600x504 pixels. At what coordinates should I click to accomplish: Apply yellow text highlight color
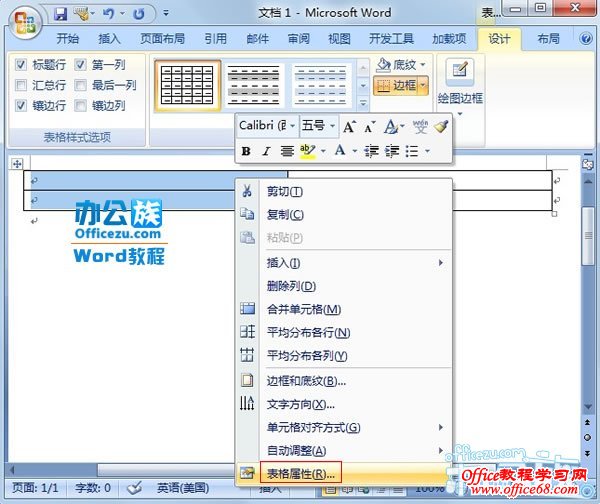click(307, 151)
